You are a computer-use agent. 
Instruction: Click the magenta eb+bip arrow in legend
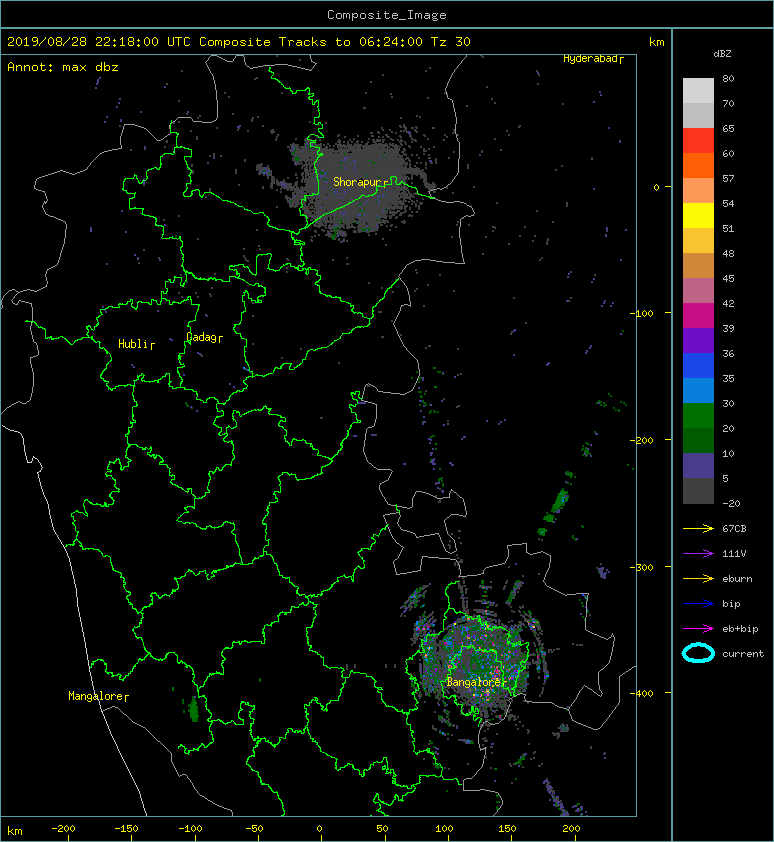click(698, 629)
